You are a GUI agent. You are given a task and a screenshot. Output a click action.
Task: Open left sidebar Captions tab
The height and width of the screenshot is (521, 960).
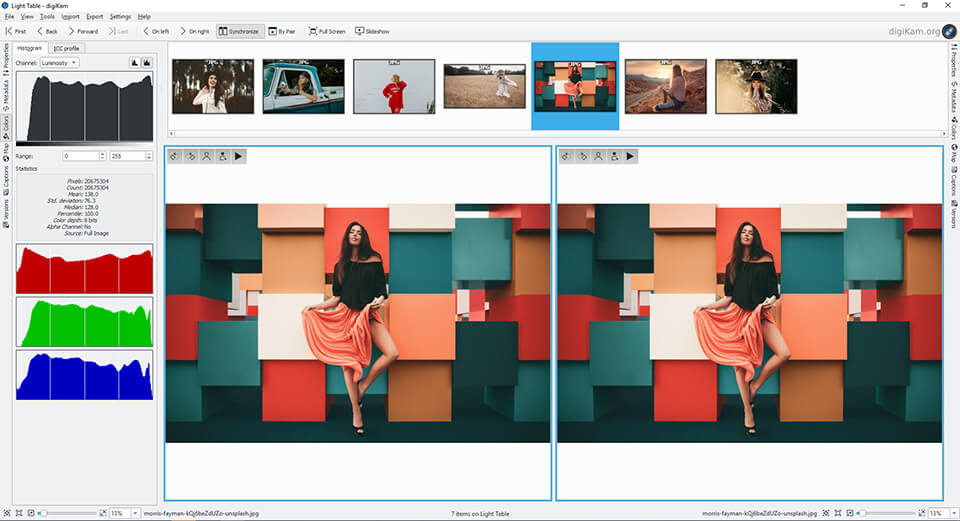(x=6, y=180)
